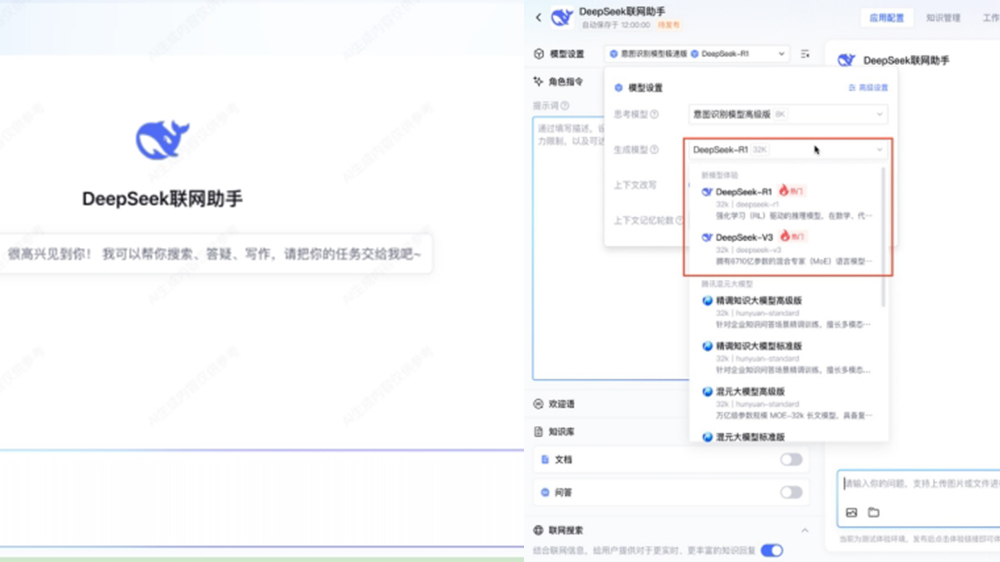1000x562 pixels.
Task: Click the greeting message 很高兴见到你
Action: [214, 254]
